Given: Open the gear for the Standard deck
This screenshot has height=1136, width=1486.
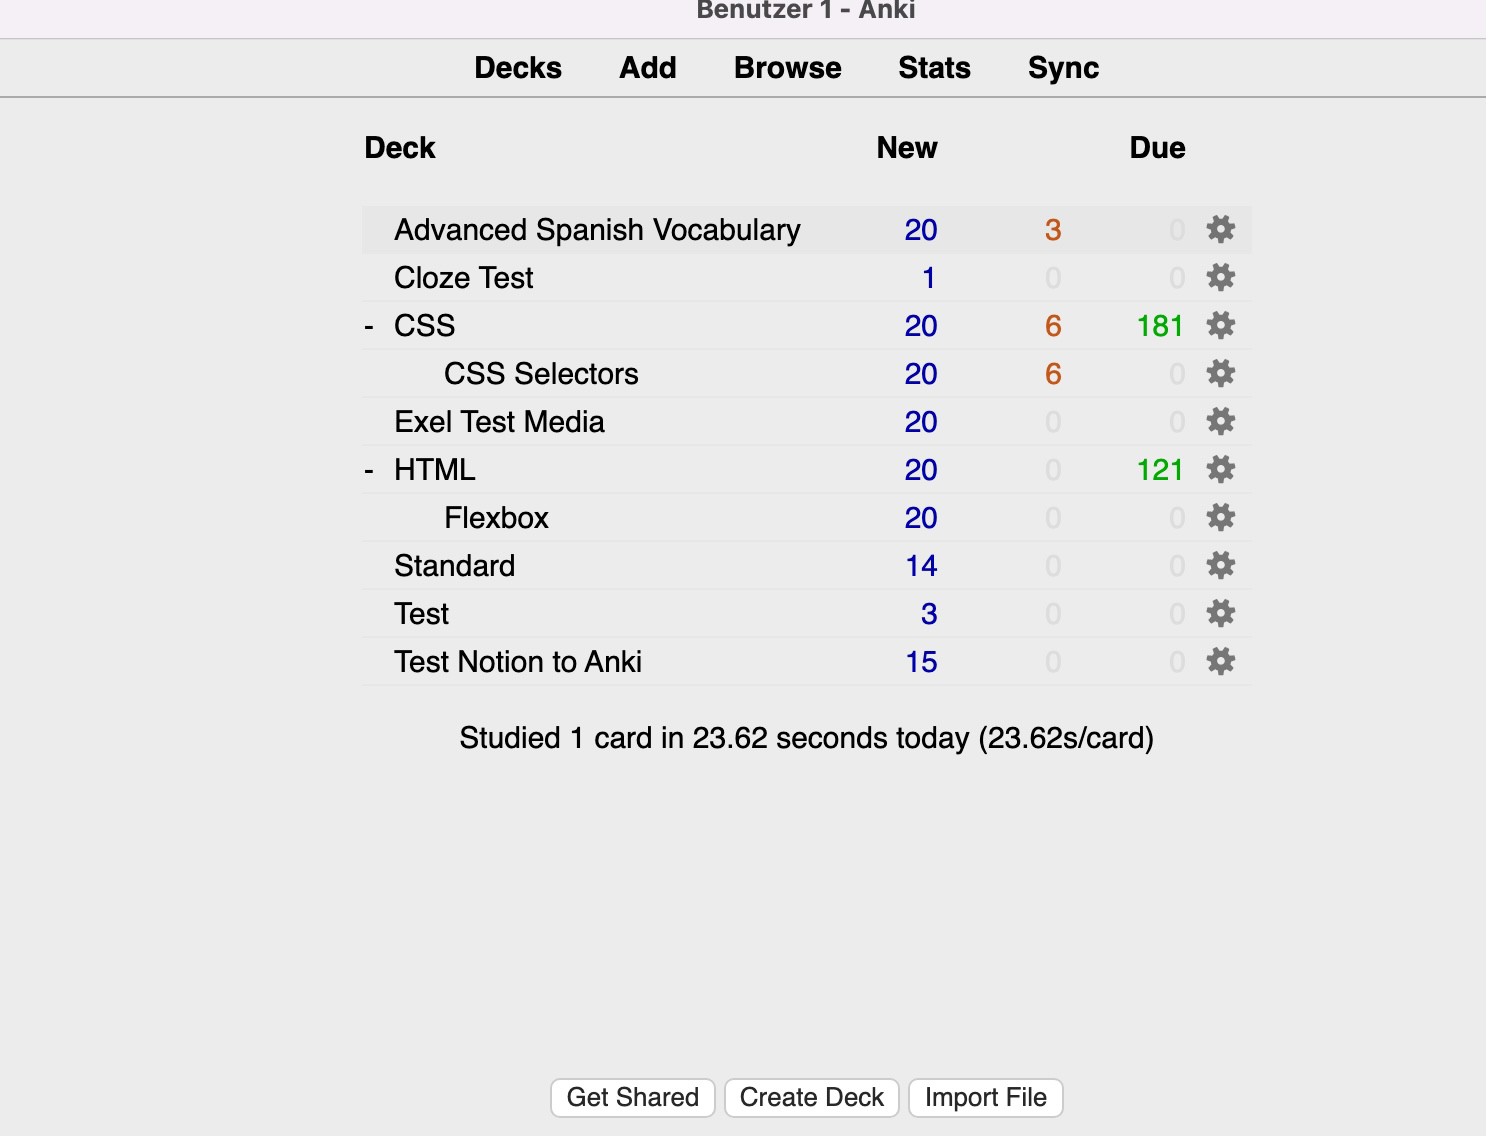Looking at the screenshot, I should [x=1219, y=565].
